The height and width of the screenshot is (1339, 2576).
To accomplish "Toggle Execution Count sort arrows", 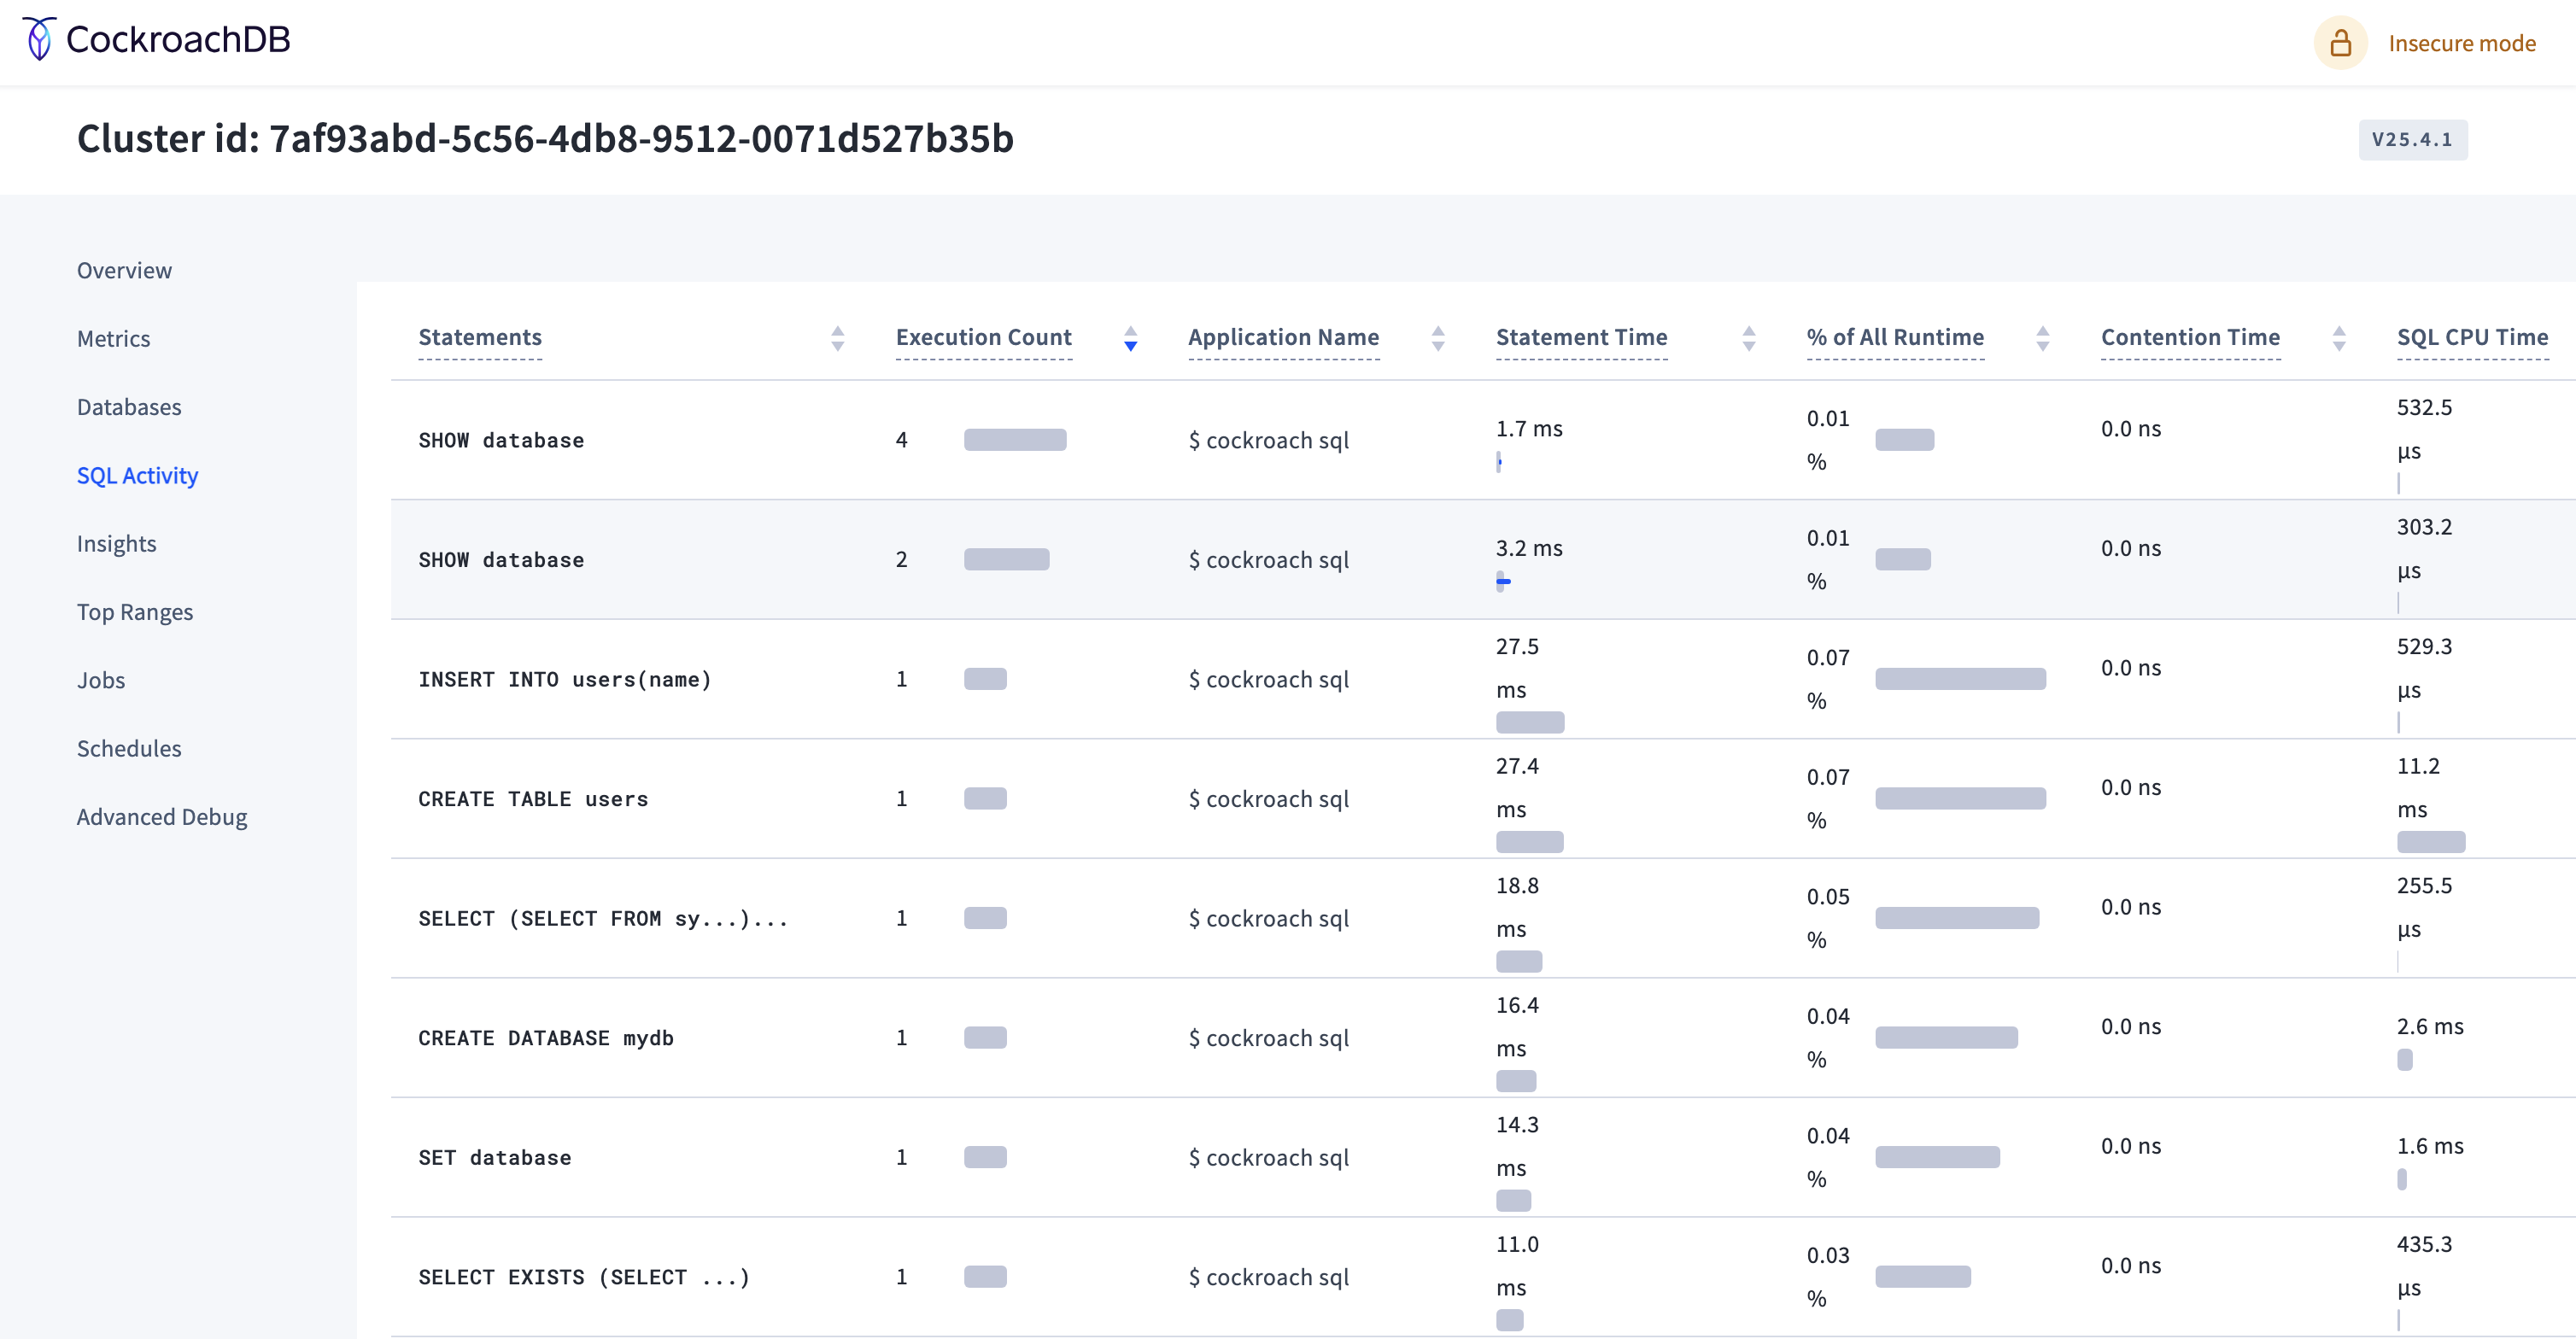I will pos(1130,338).
